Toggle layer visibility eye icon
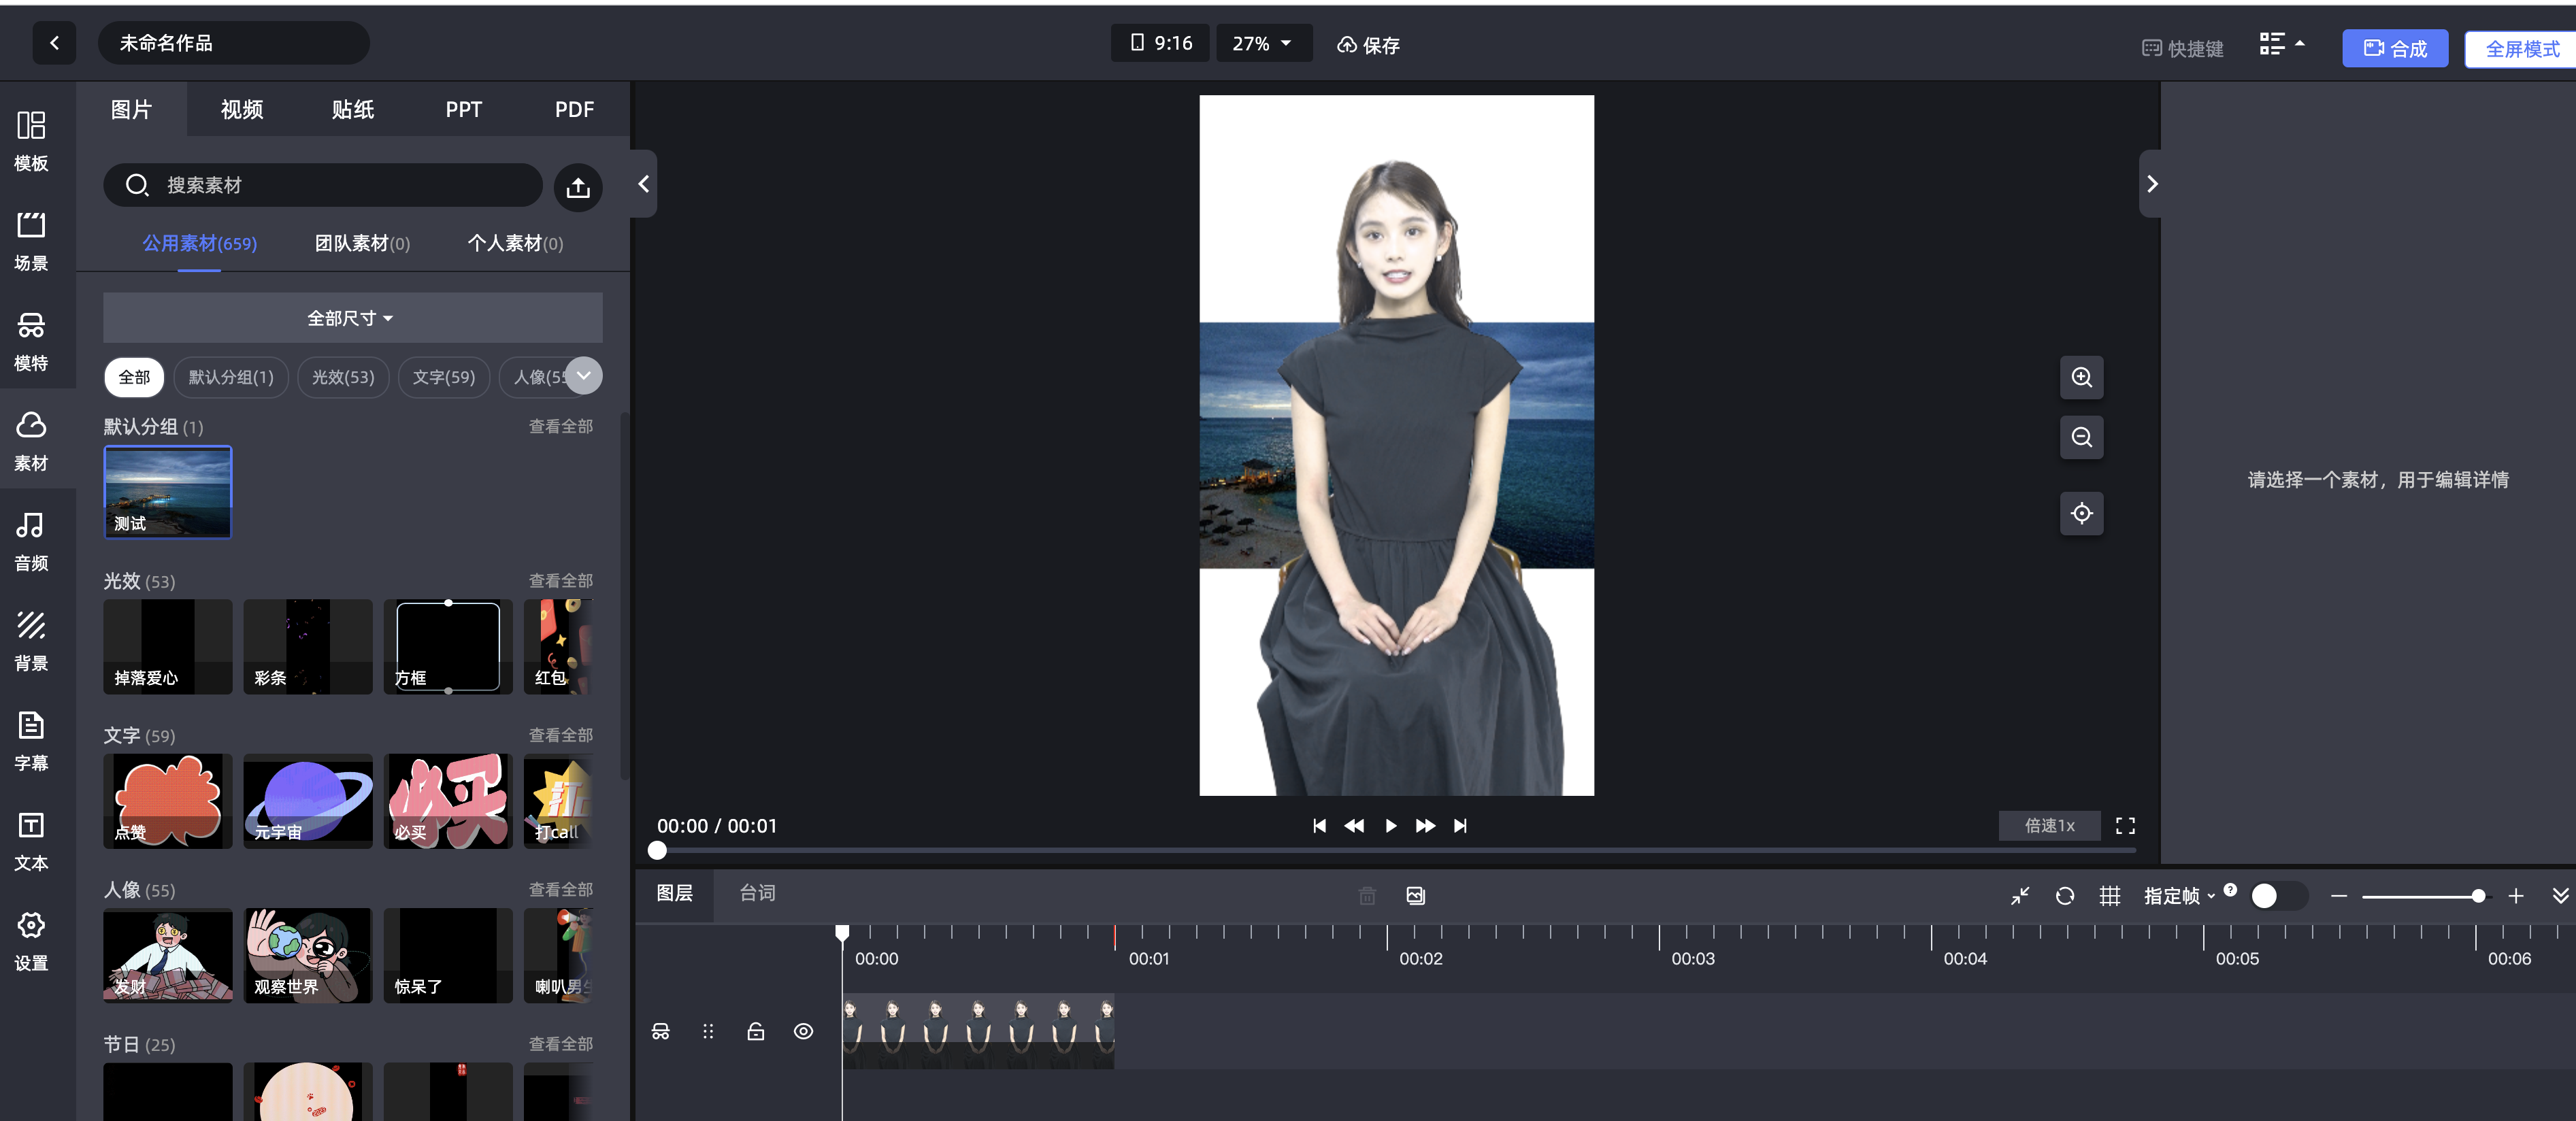 click(x=803, y=1031)
